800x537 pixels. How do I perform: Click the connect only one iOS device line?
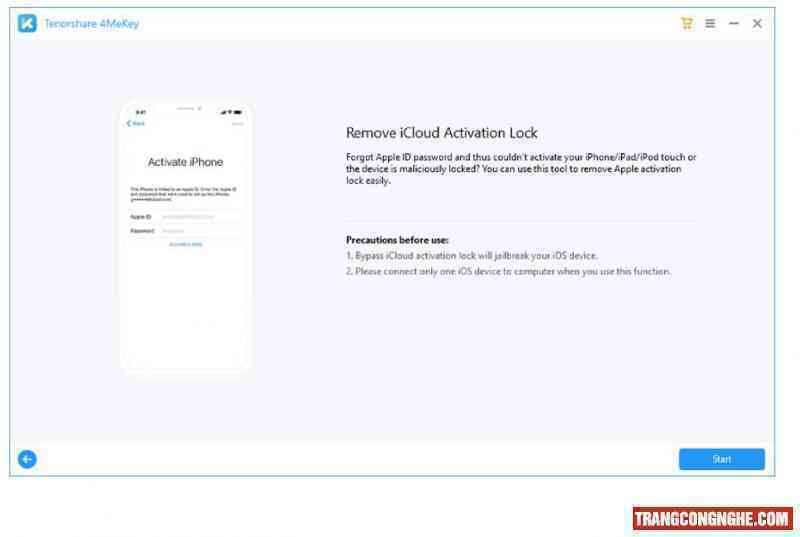[x=508, y=271]
